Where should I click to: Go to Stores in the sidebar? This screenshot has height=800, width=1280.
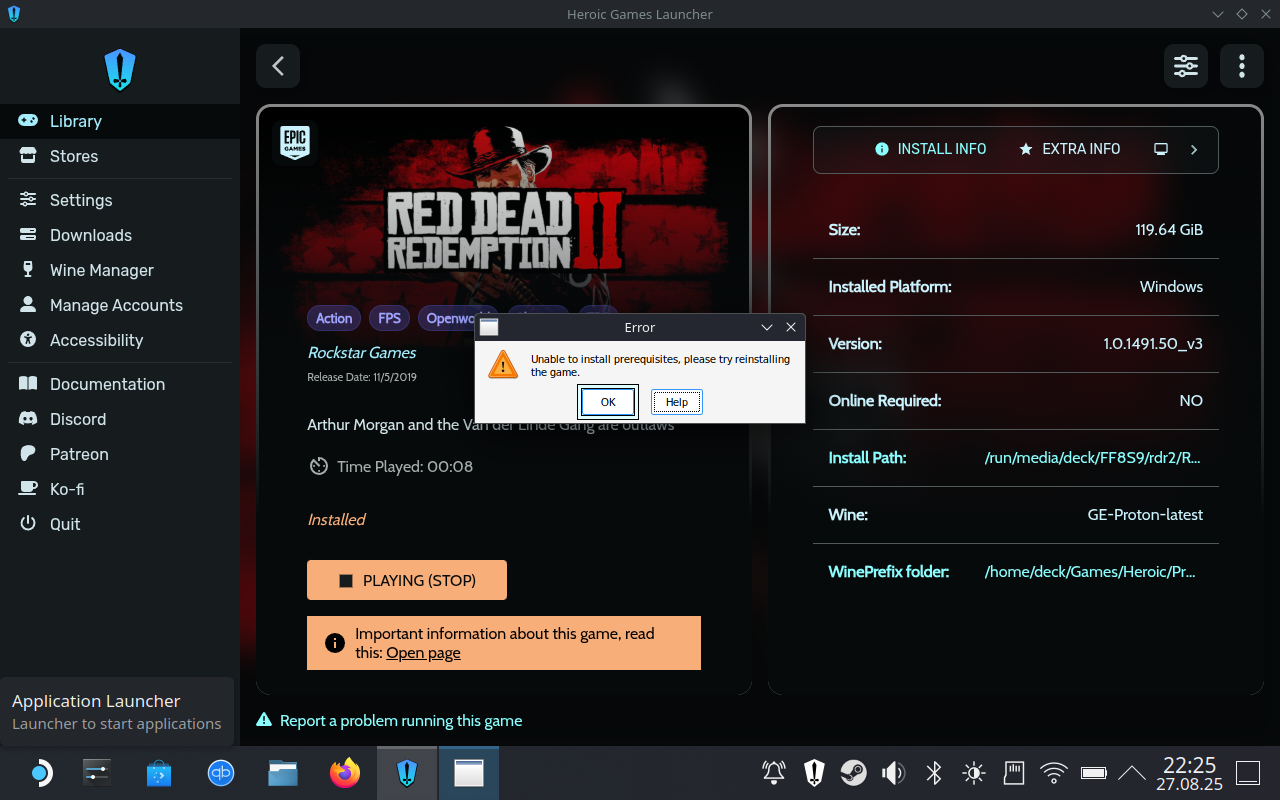tap(120, 156)
